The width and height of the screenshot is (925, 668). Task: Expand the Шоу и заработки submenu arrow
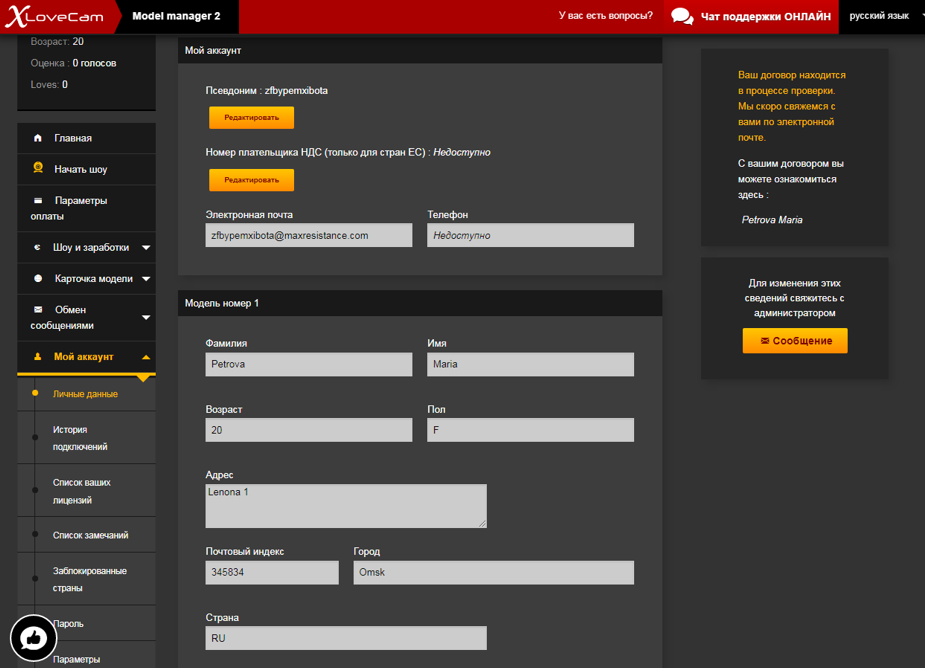(146, 248)
